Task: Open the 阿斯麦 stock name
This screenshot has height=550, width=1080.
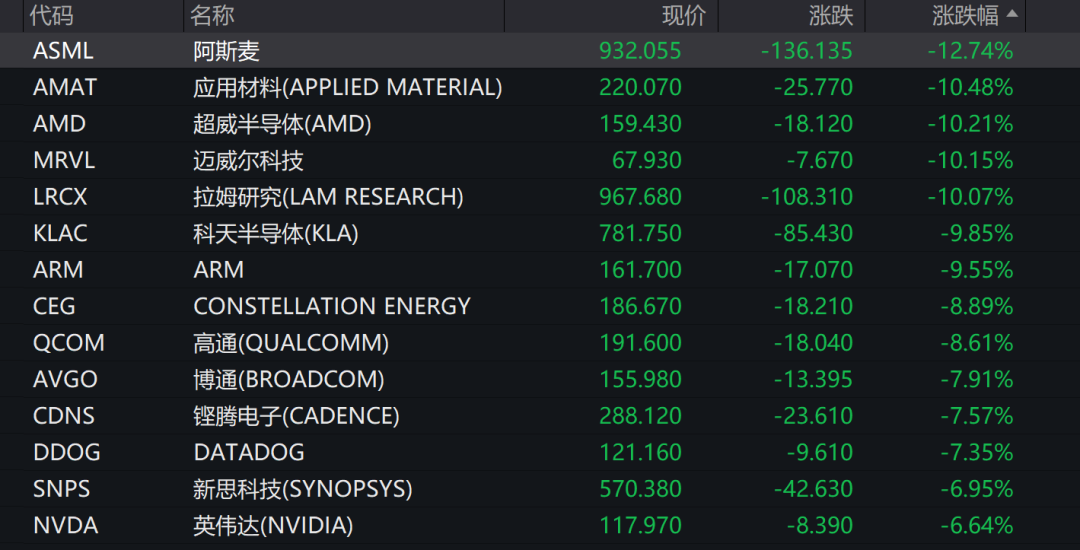Action: tap(226, 51)
